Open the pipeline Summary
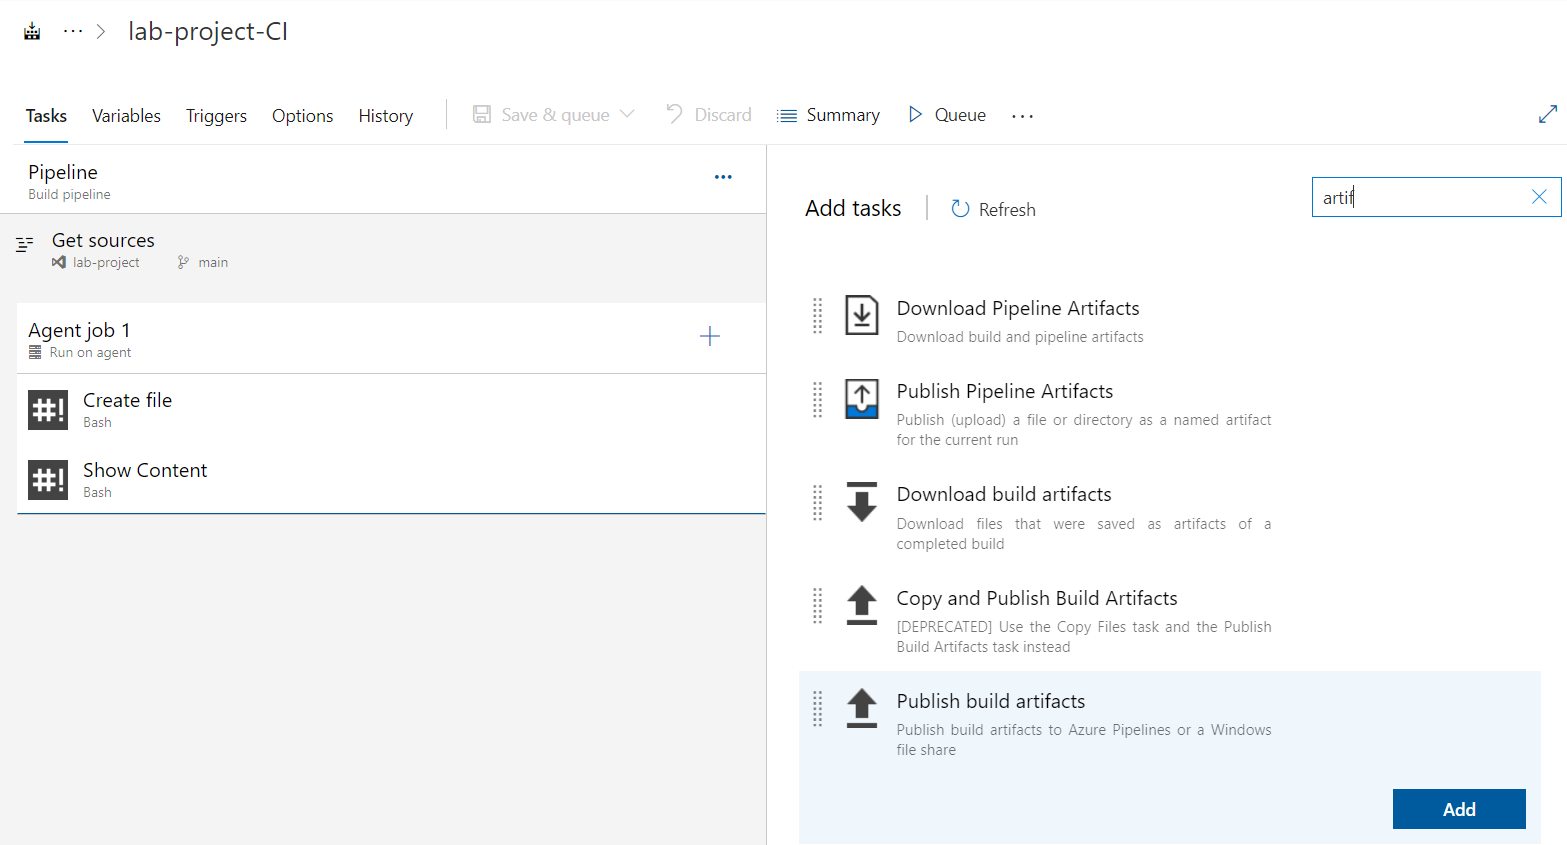Viewport: 1567px width, 845px height. 829,115
